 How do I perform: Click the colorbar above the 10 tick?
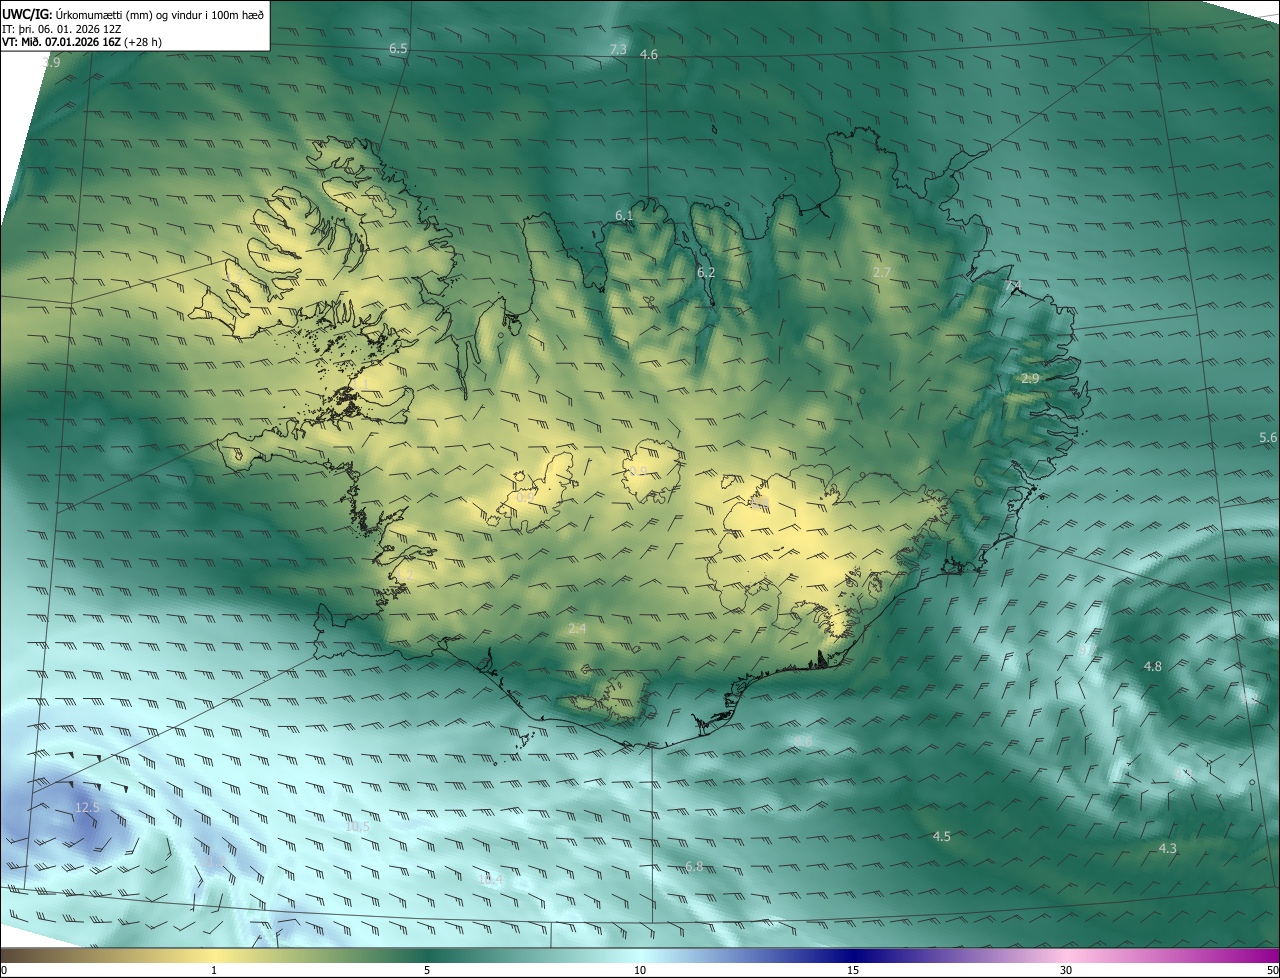click(640, 956)
